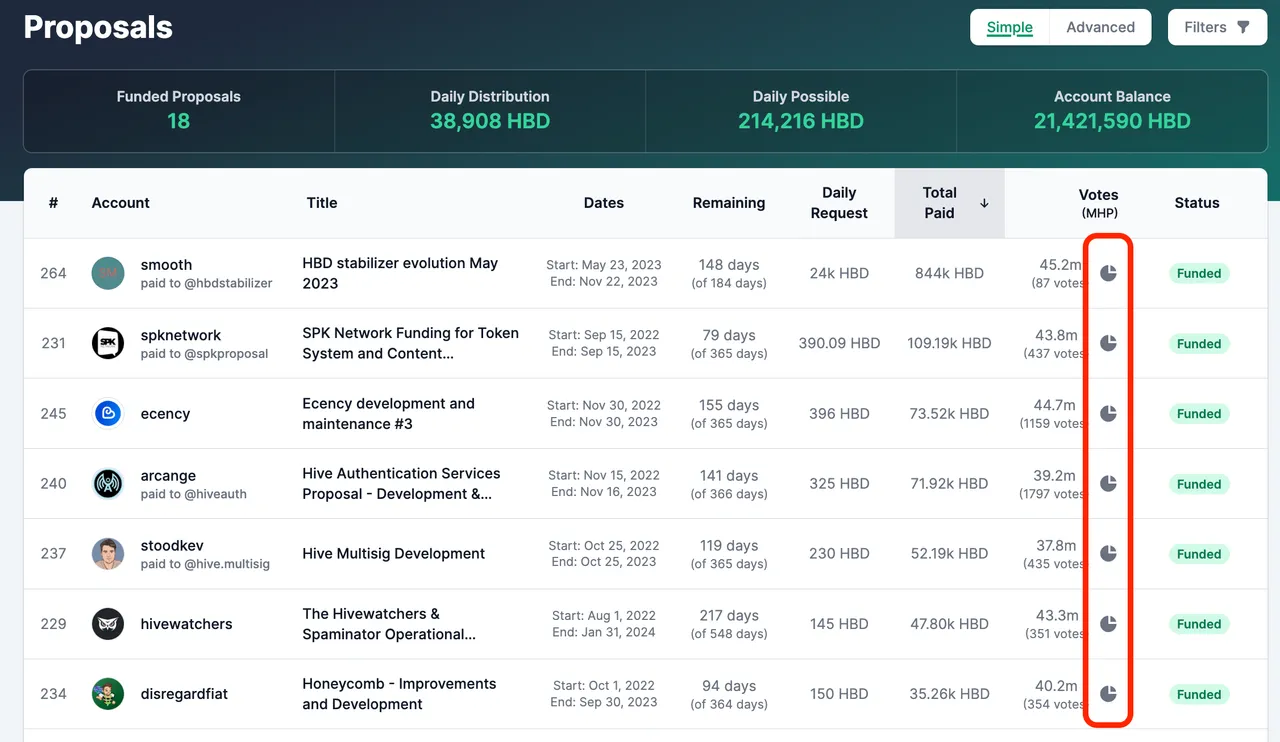Open Honeycomb - Improvements and Development proposal
The width and height of the screenshot is (1280, 742).
point(399,693)
